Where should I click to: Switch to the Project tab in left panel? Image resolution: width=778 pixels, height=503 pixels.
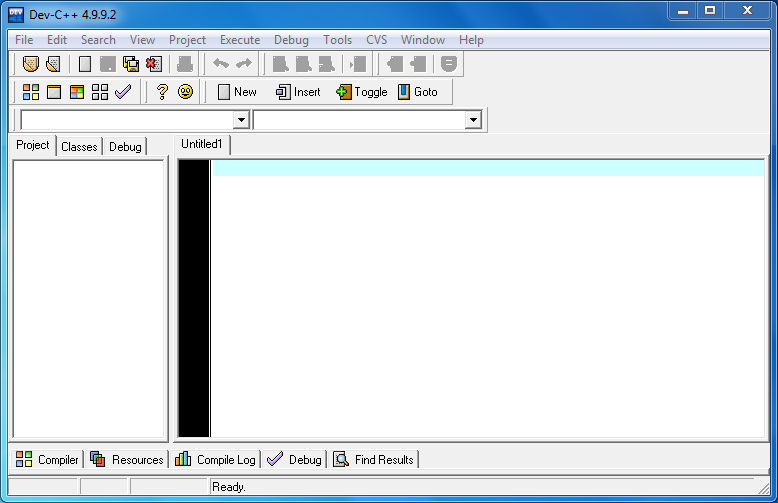point(33,145)
